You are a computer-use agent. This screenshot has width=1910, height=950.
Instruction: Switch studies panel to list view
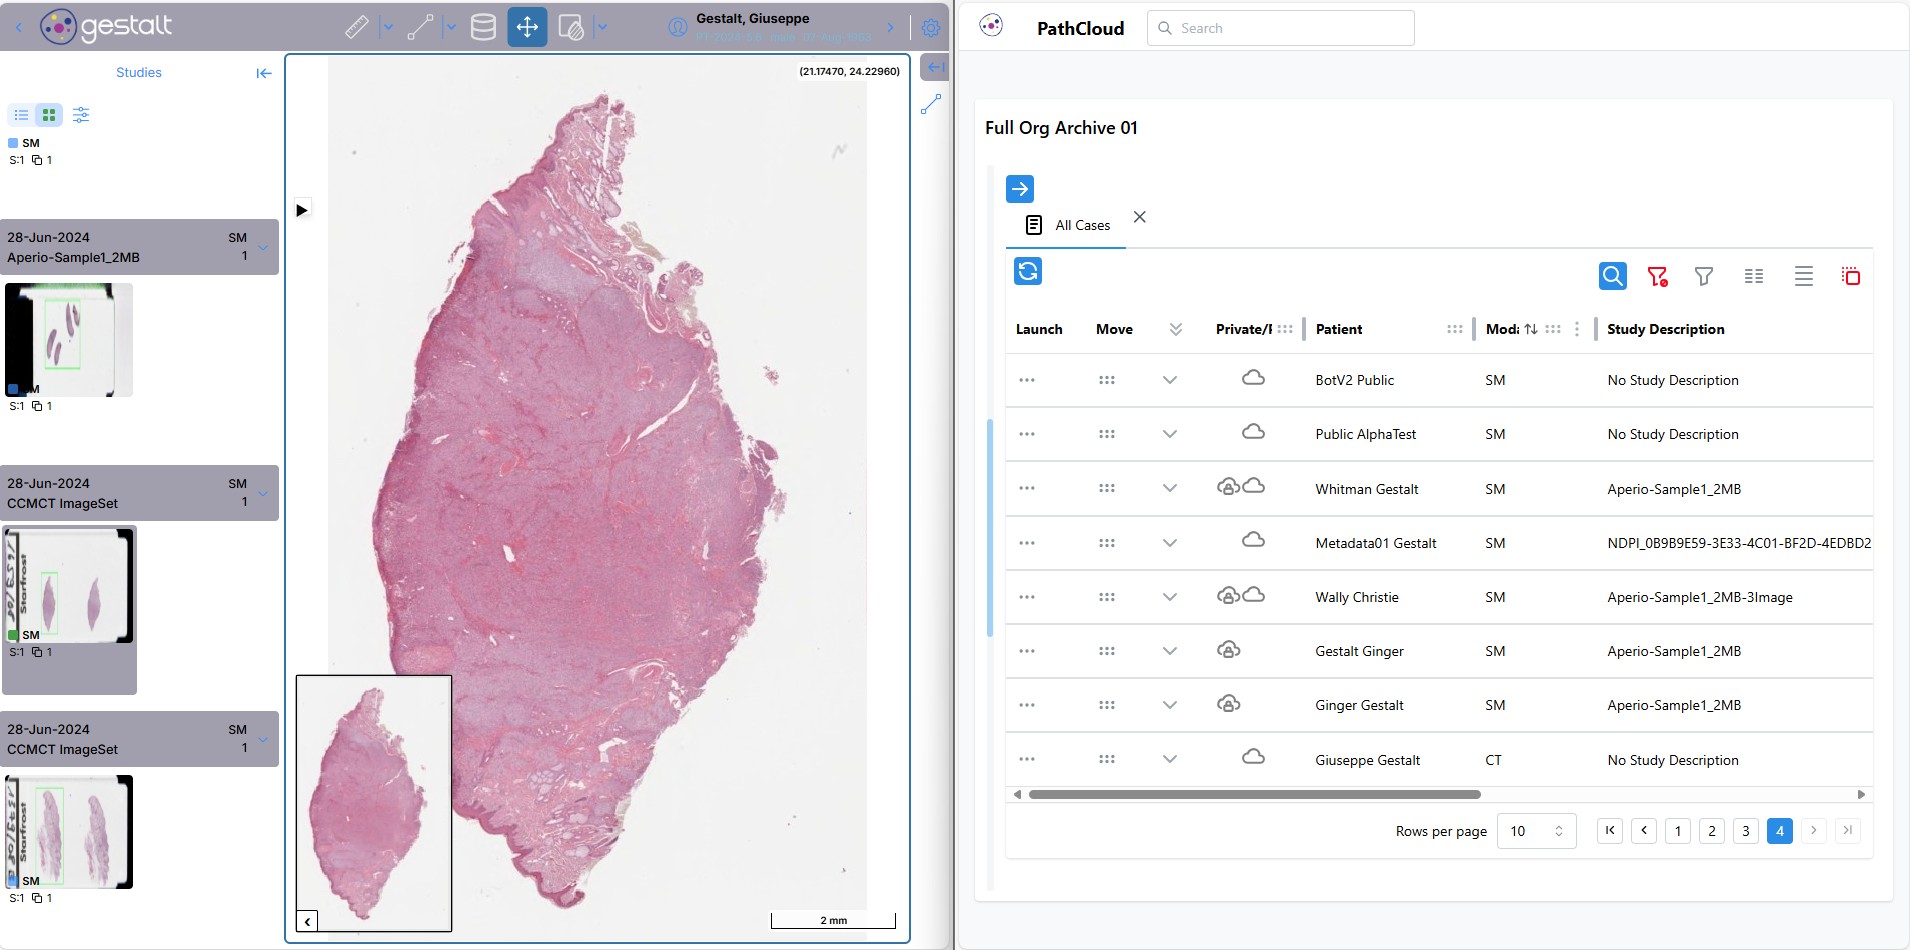[21, 115]
